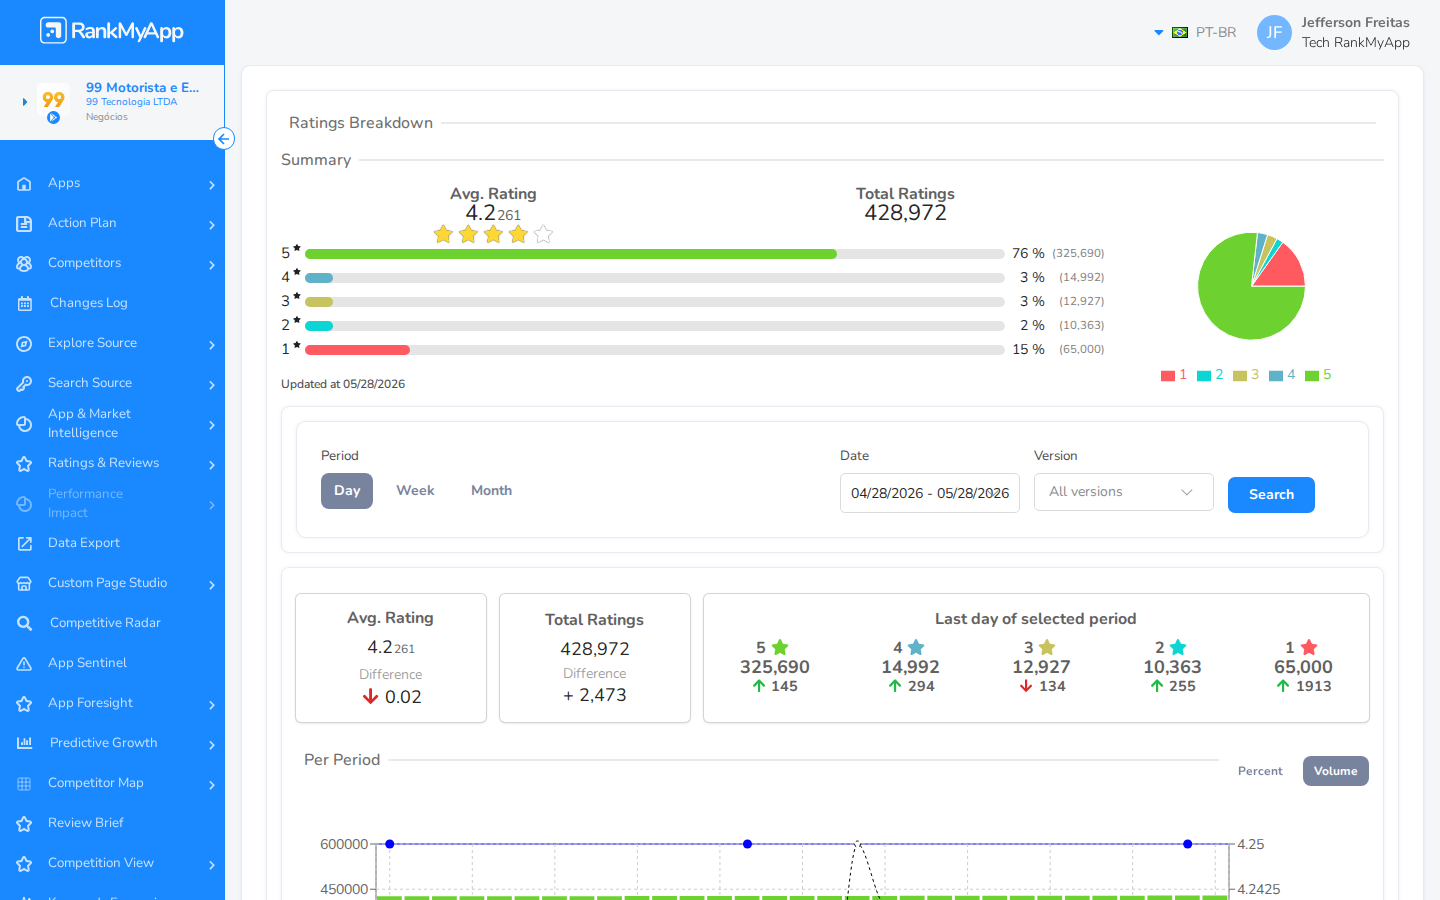Click the 4 legend color swatch
This screenshot has height=900, width=1440.
(x=1276, y=376)
